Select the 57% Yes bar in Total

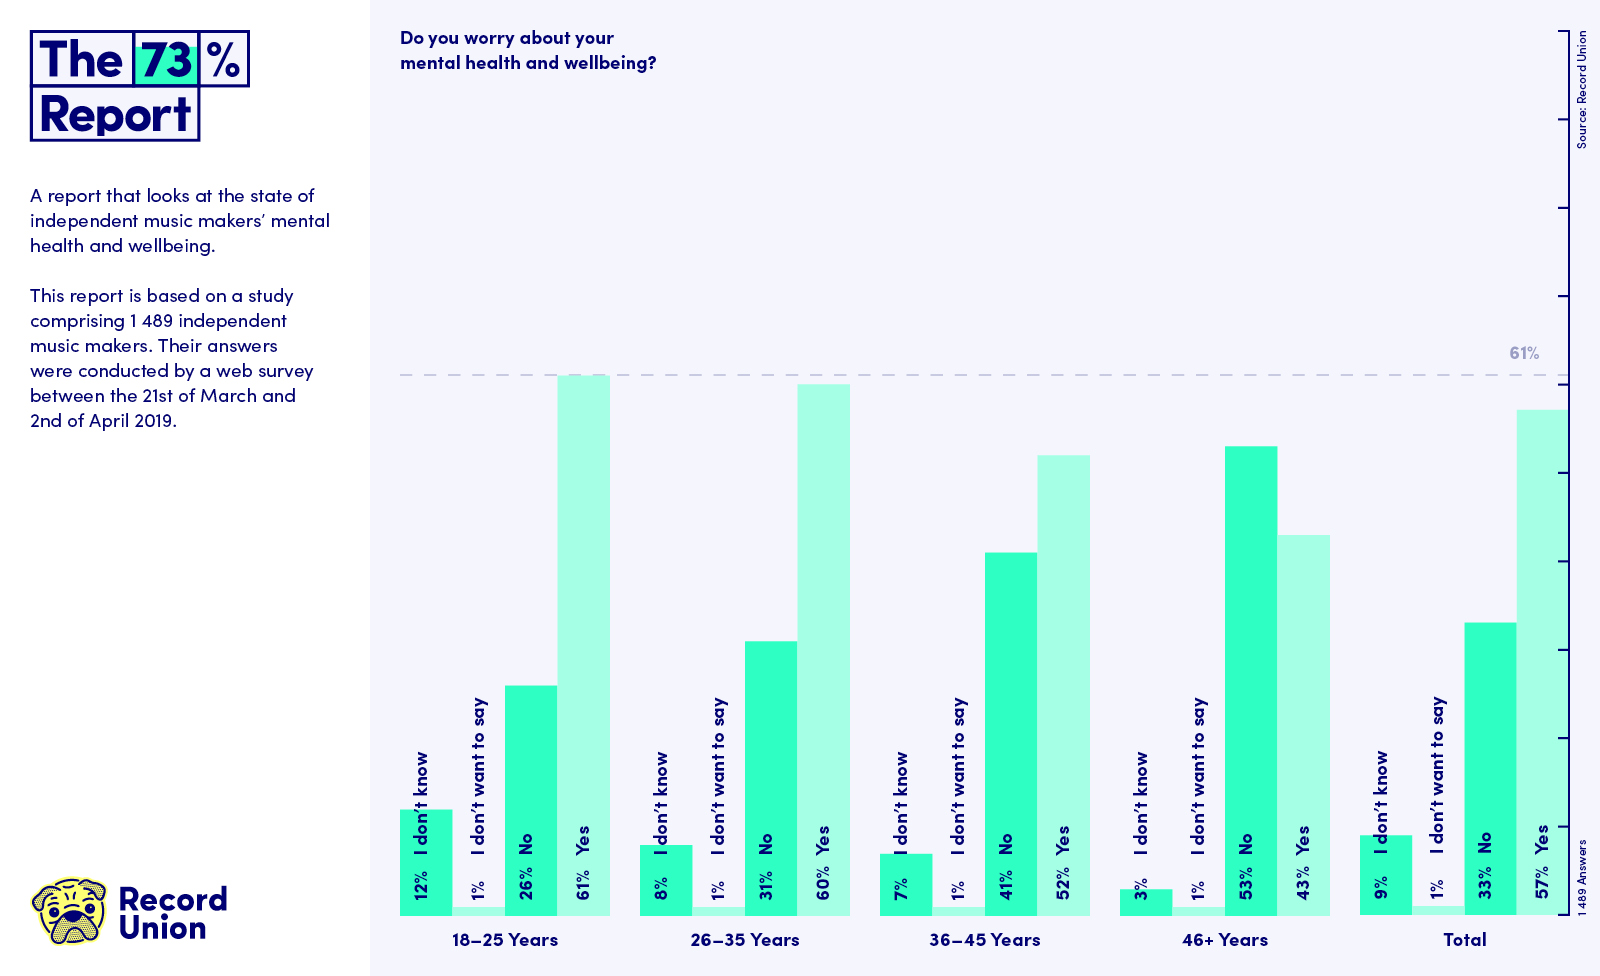coord(1542,662)
